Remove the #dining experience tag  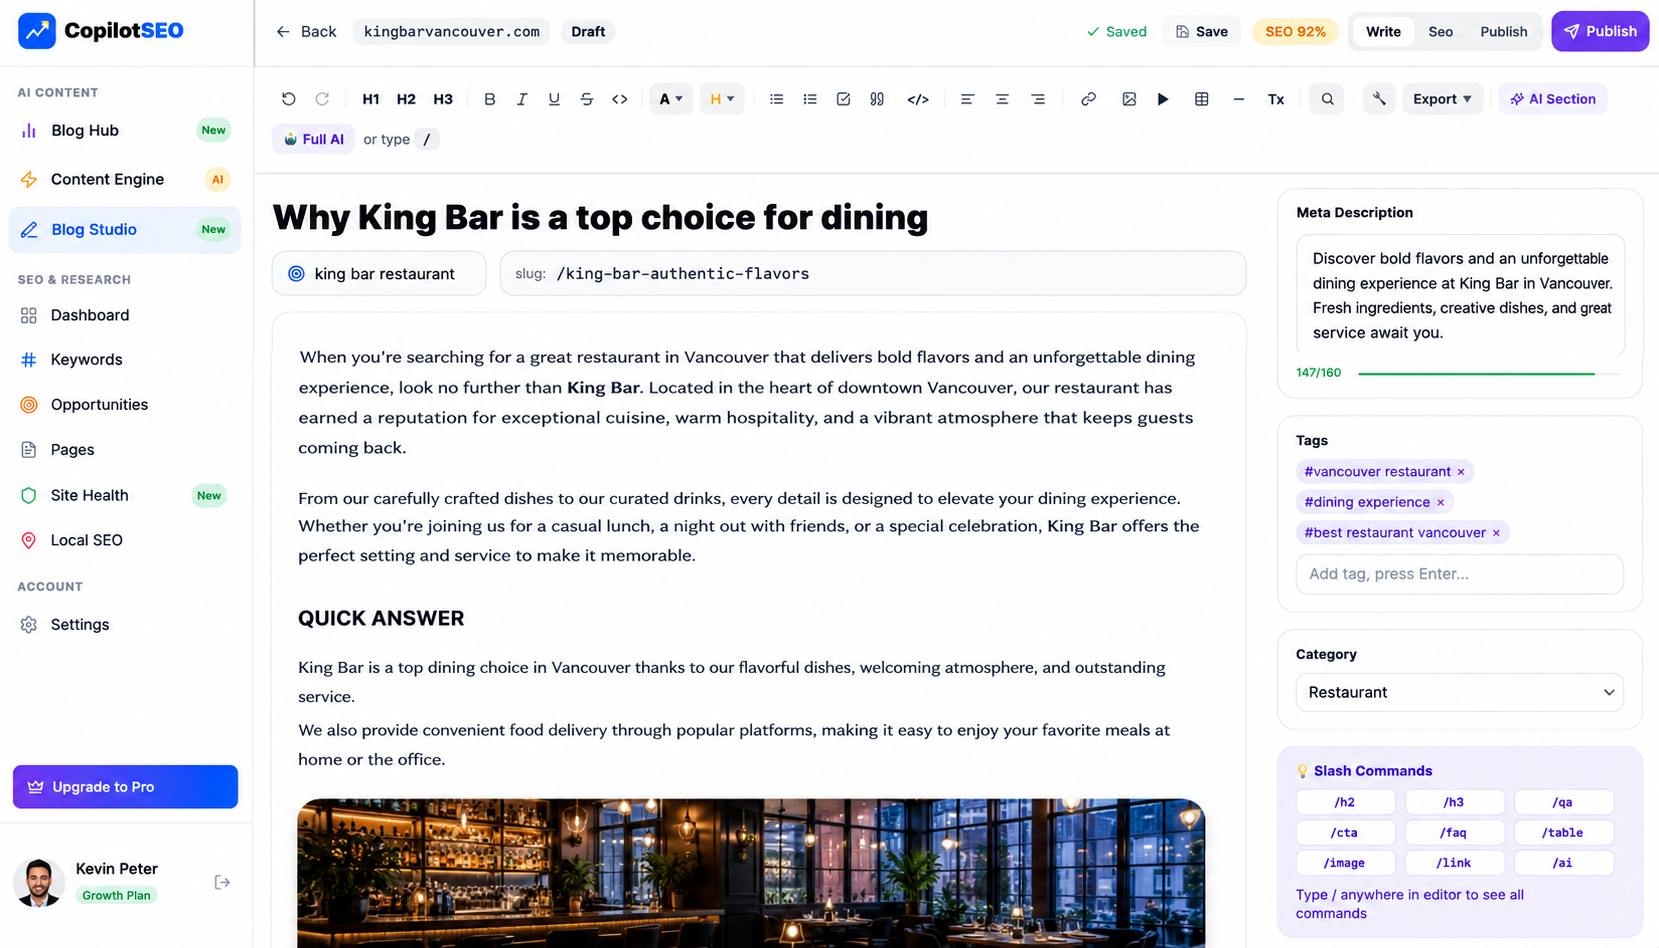click(1440, 502)
